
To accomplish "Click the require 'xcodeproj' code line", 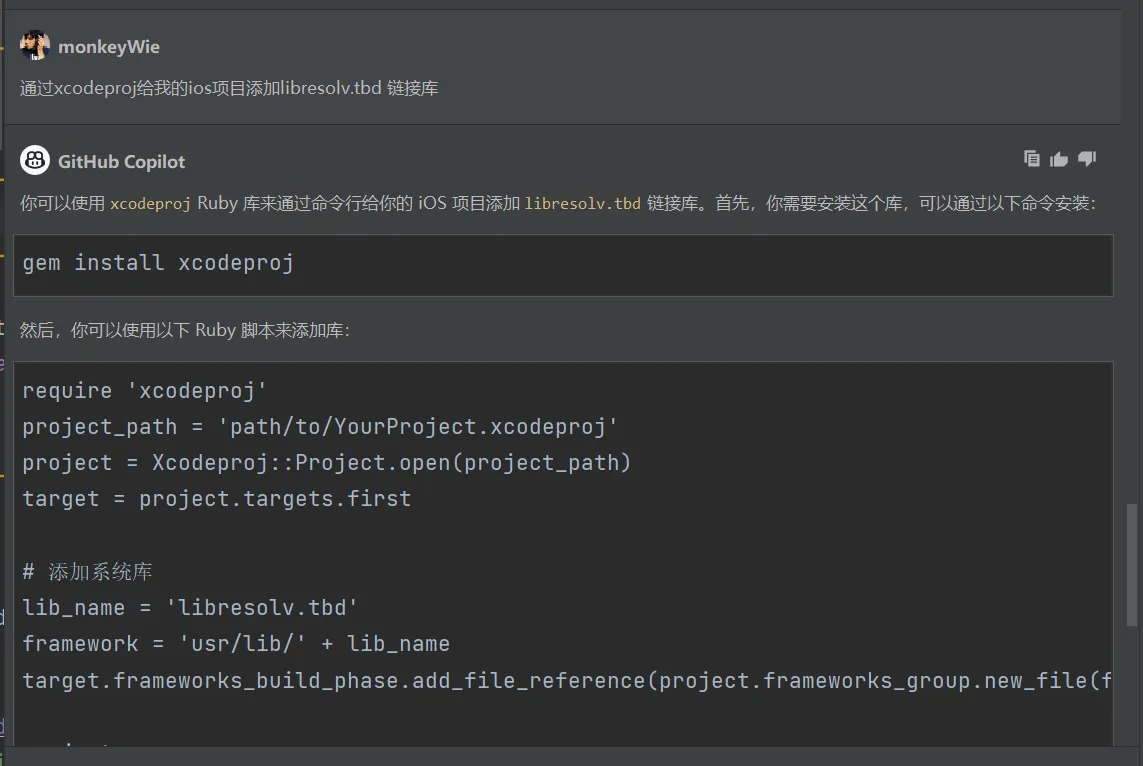I will [x=145, y=391].
